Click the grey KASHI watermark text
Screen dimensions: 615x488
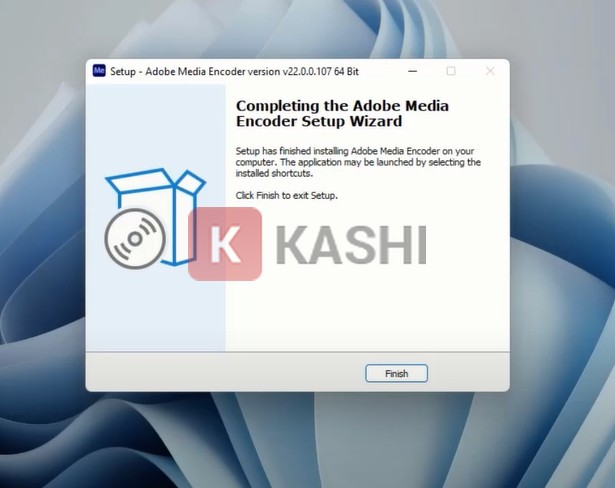click(351, 244)
